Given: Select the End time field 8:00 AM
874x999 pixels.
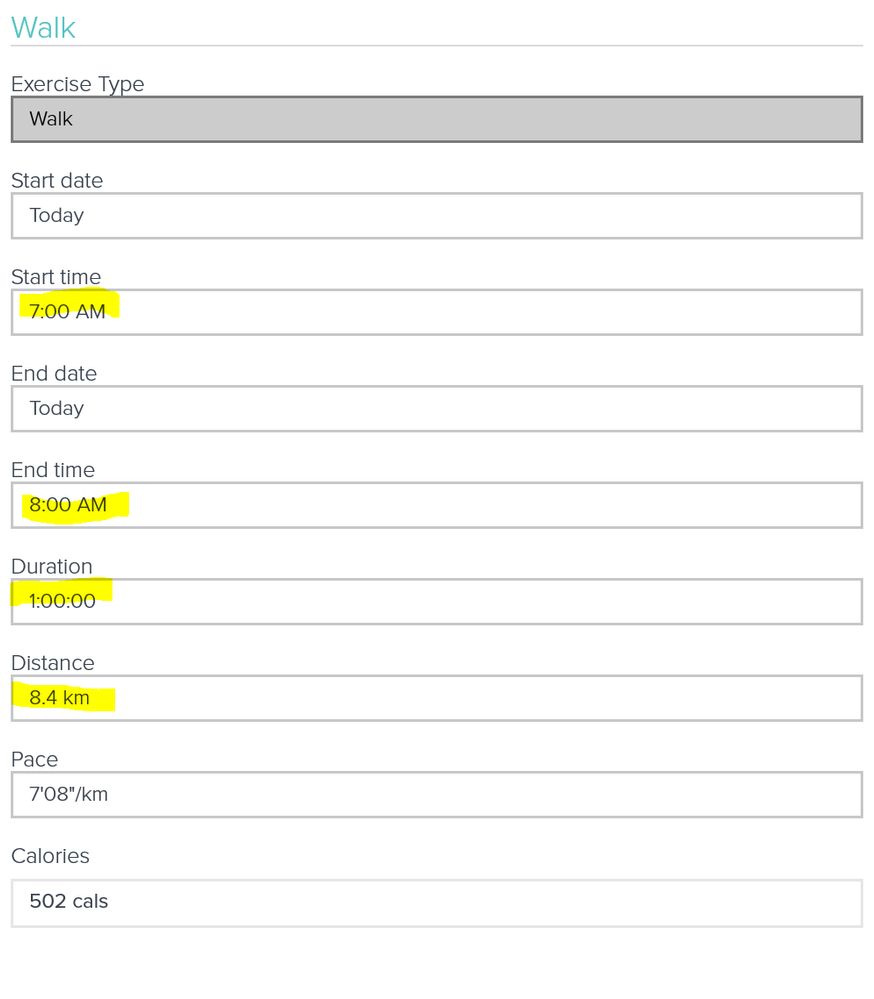Looking at the screenshot, I should coord(437,505).
